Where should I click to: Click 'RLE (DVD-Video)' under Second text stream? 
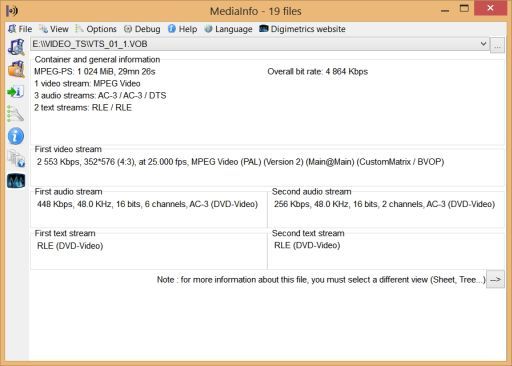pos(307,246)
